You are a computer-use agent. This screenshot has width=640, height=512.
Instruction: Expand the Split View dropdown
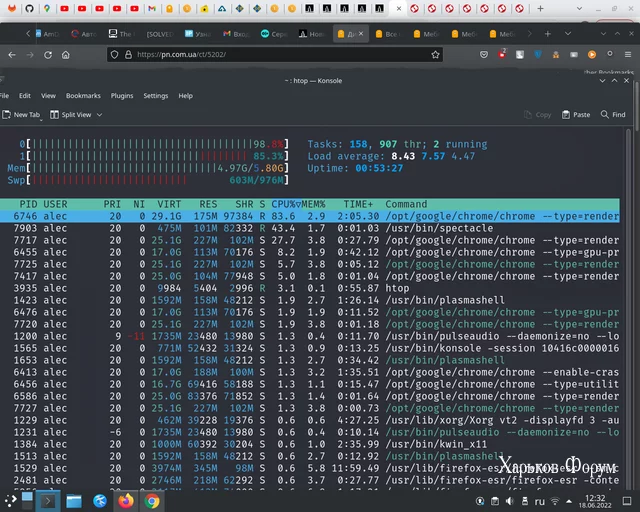tap(98, 115)
